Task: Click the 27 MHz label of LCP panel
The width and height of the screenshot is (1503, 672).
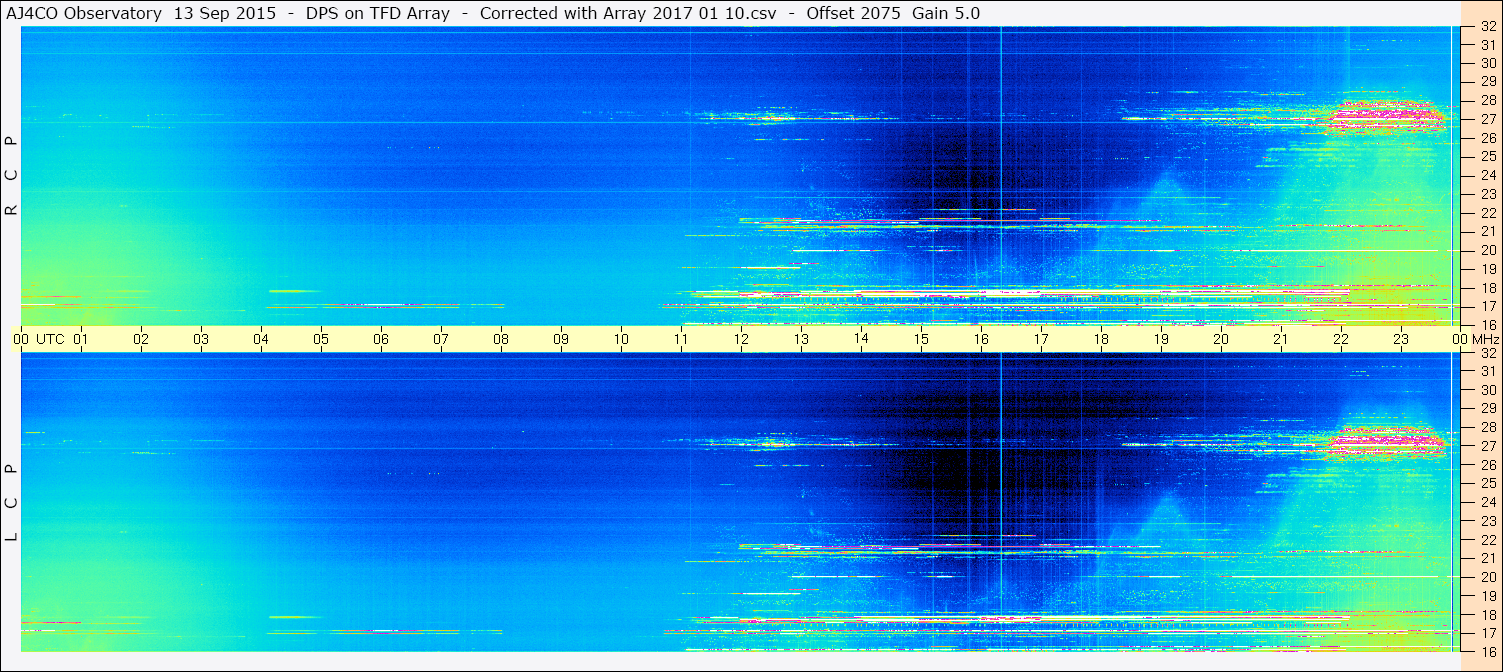Action: (x=1487, y=446)
